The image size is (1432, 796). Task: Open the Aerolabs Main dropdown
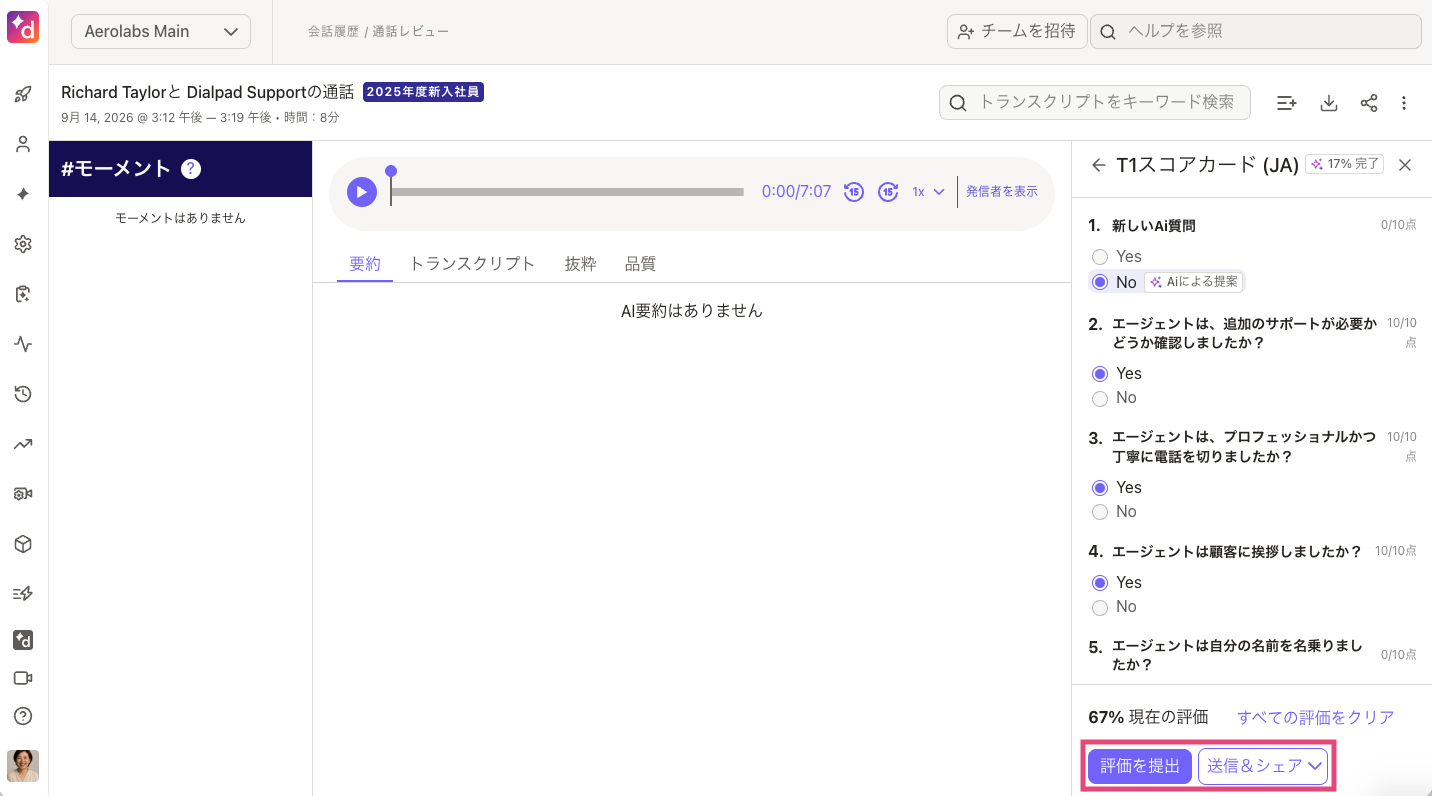161,31
